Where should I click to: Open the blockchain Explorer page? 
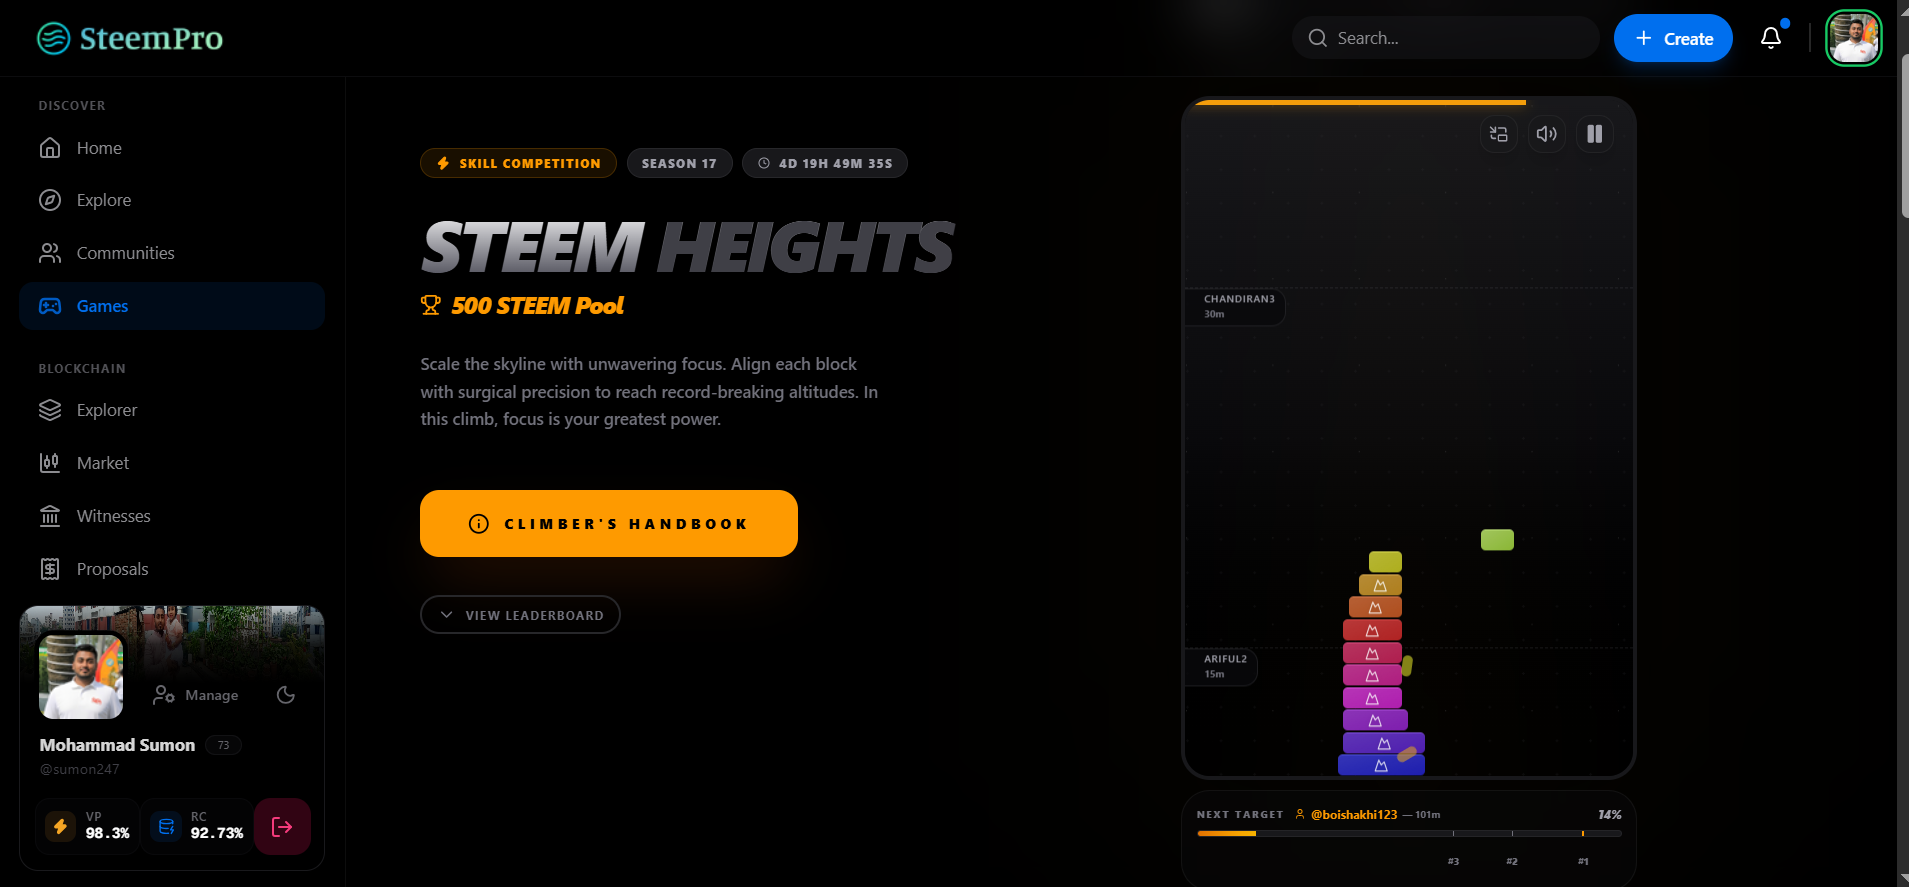pos(172,410)
